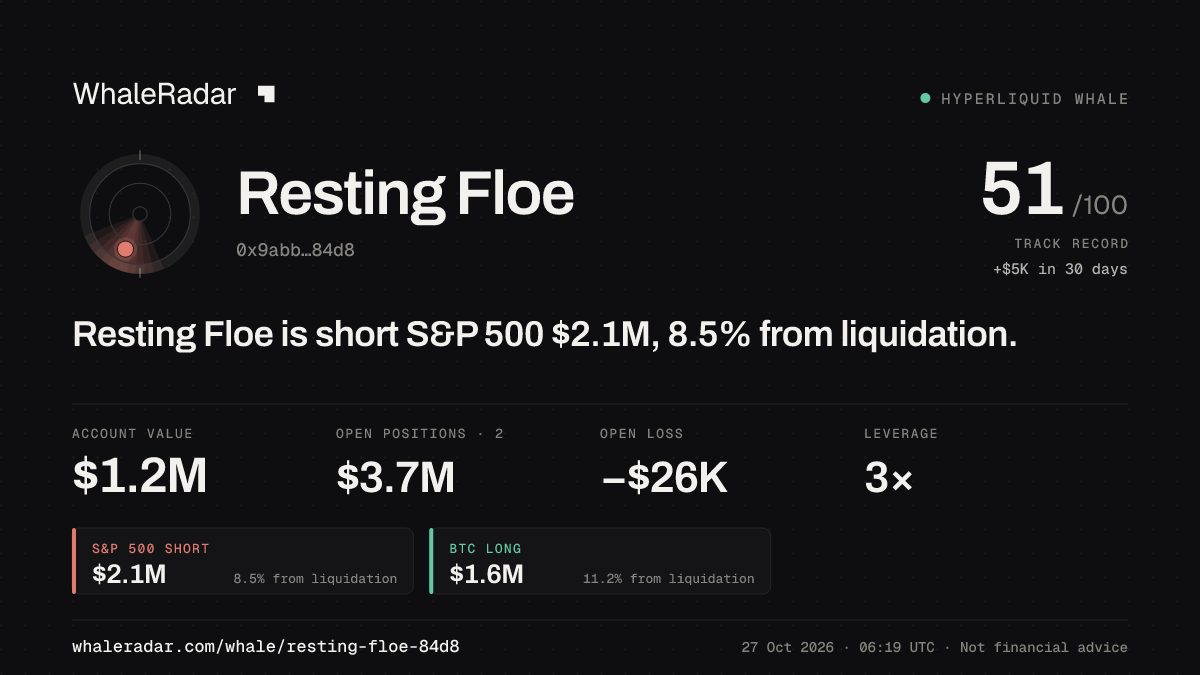The image size is (1200, 675).
Task: Click the $3.7M open positions value
Action: [396, 477]
